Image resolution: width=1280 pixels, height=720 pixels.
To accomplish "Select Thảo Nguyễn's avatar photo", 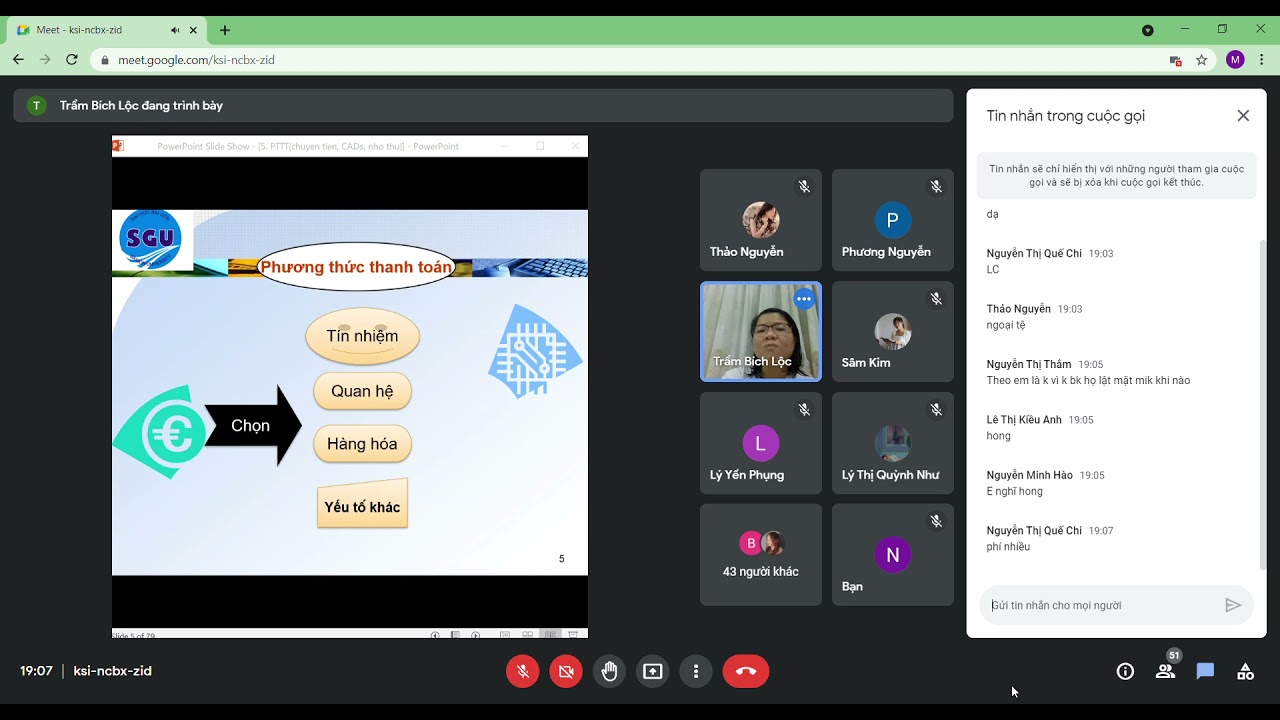I will pyautogui.click(x=761, y=220).
